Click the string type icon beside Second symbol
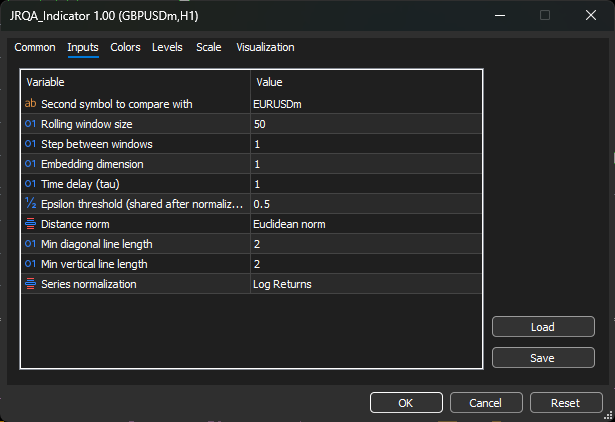 click(x=30, y=104)
